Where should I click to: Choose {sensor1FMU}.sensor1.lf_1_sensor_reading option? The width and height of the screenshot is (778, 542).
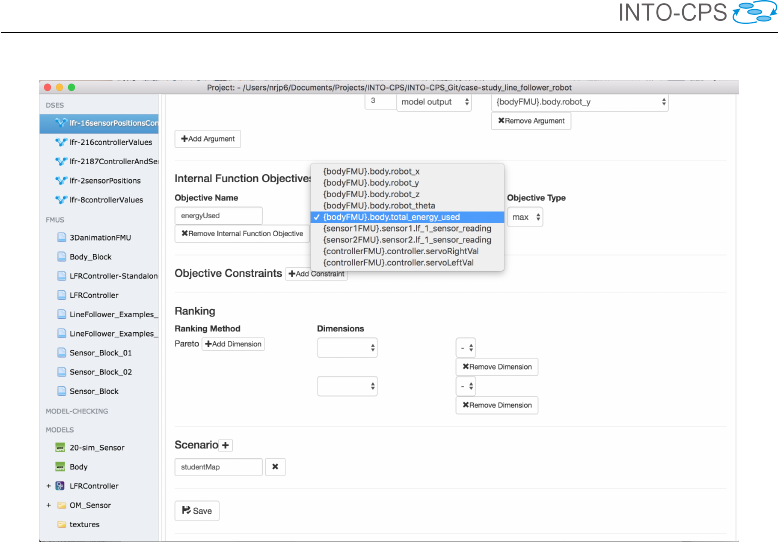406,228
